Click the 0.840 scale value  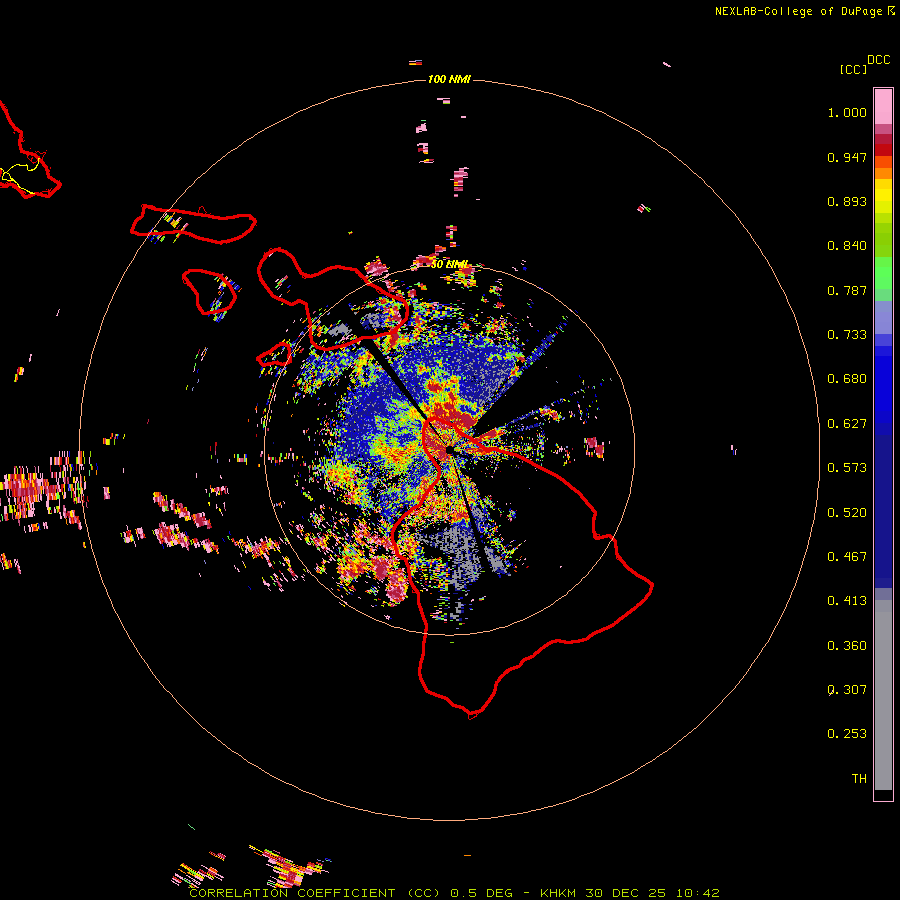[x=847, y=246]
